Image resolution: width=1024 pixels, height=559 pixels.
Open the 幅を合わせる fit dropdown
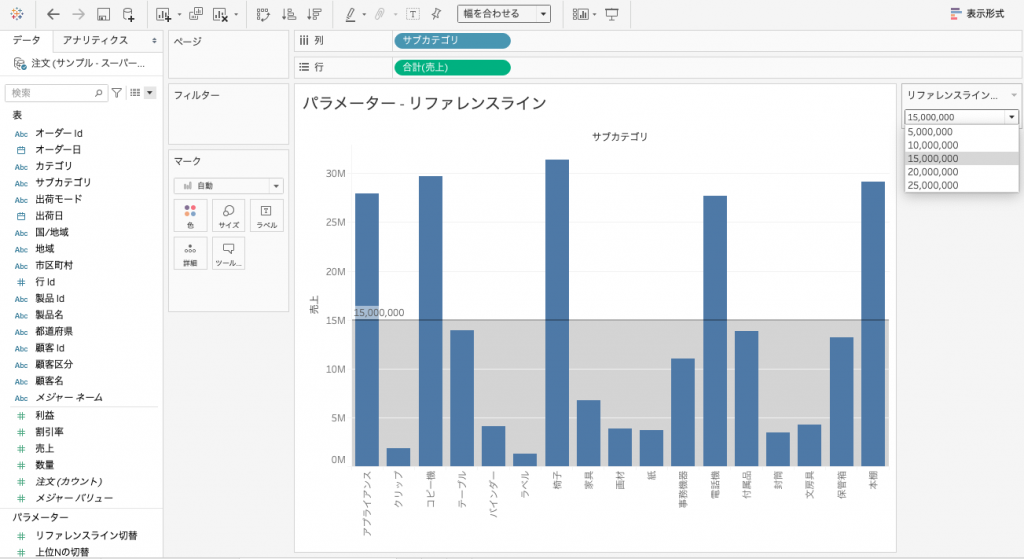pos(504,14)
